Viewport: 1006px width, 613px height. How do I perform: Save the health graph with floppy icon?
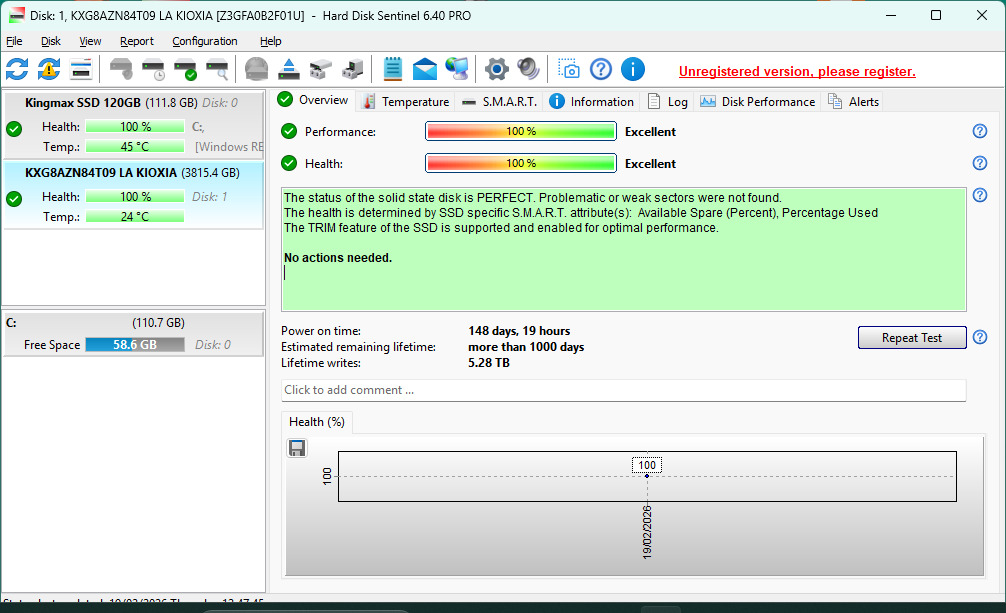click(297, 448)
